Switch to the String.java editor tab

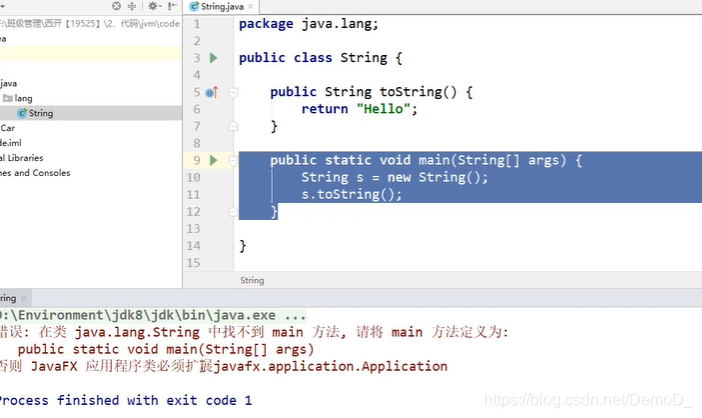point(222,6)
